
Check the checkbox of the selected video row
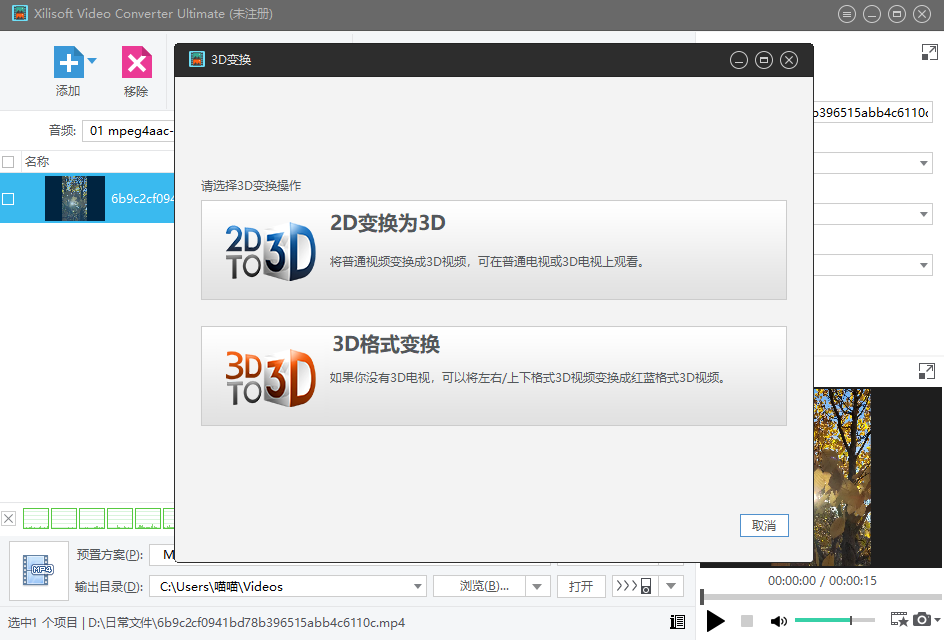pyautogui.click(x=9, y=199)
